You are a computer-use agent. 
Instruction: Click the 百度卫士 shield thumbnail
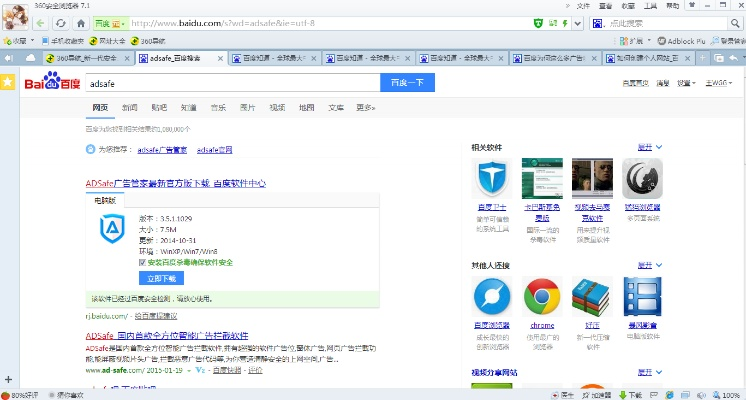tap(492, 178)
